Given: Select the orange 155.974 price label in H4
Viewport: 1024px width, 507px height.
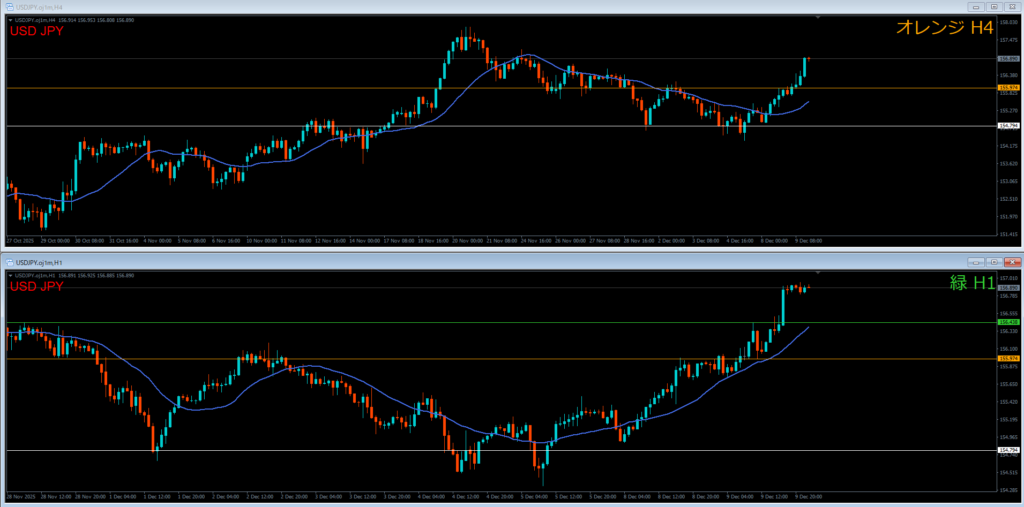Looking at the screenshot, I should pyautogui.click(x=1008, y=88).
